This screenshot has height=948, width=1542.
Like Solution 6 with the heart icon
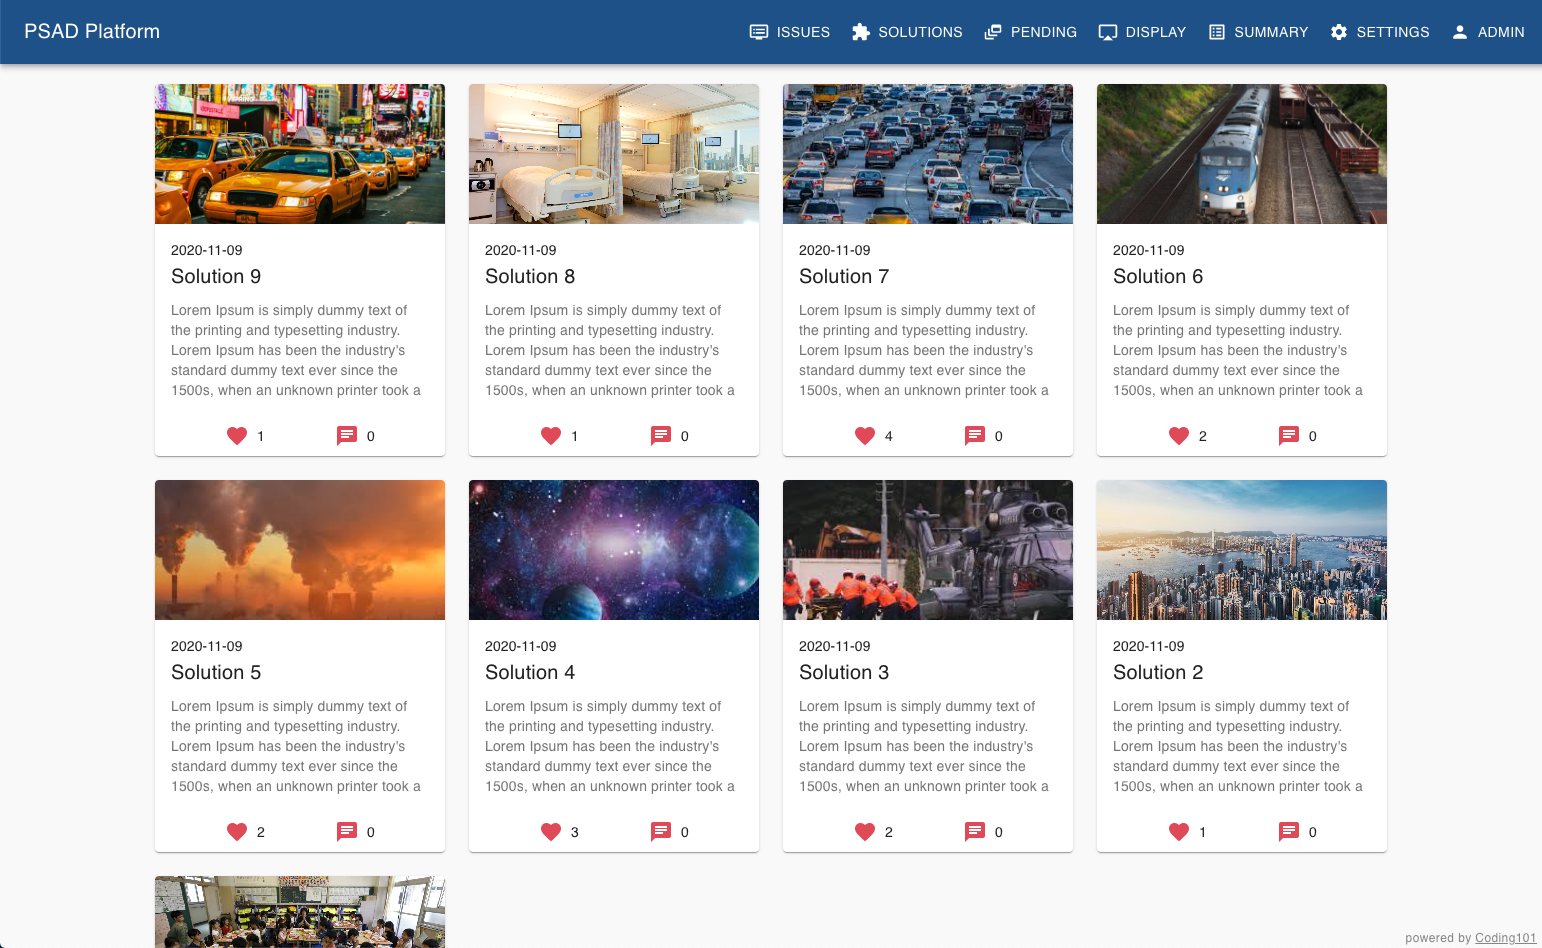(x=1179, y=436)
